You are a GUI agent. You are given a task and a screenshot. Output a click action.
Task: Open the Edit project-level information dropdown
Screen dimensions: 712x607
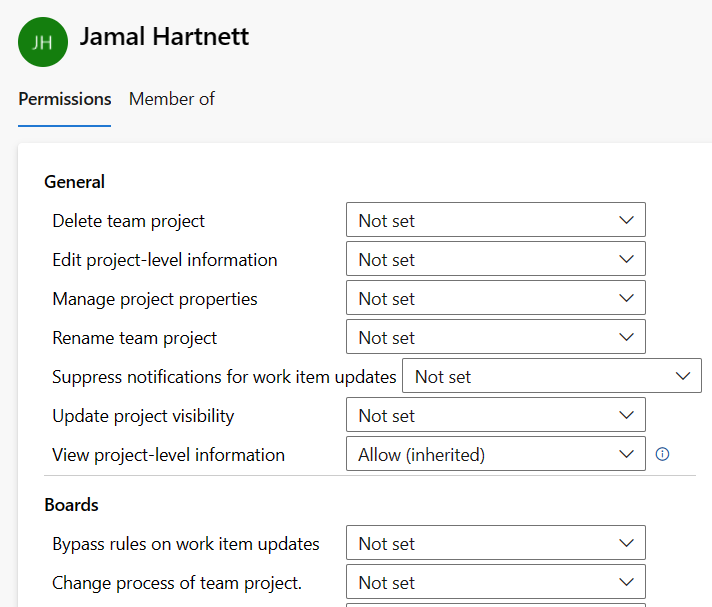(495, 259)
